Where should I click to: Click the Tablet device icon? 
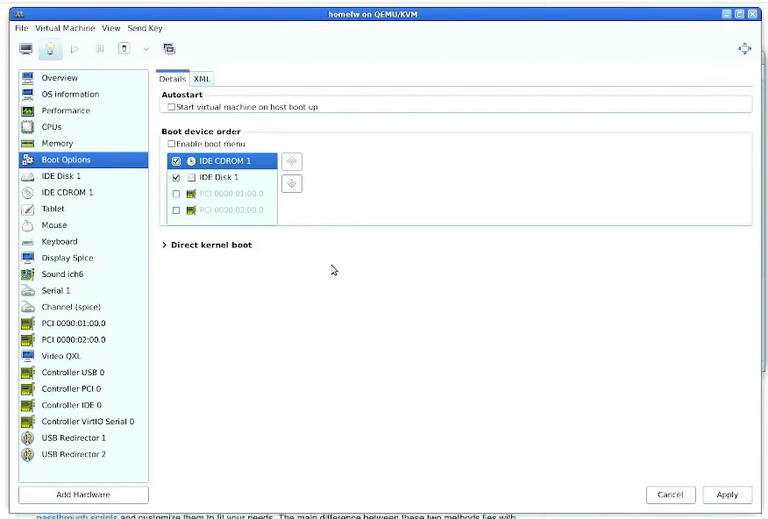[28, 209]
